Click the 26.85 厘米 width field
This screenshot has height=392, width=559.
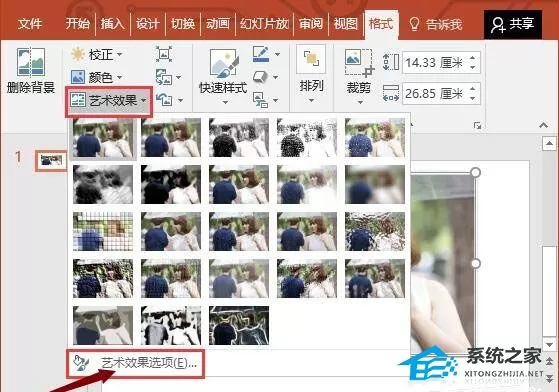[x=435, y=94]
